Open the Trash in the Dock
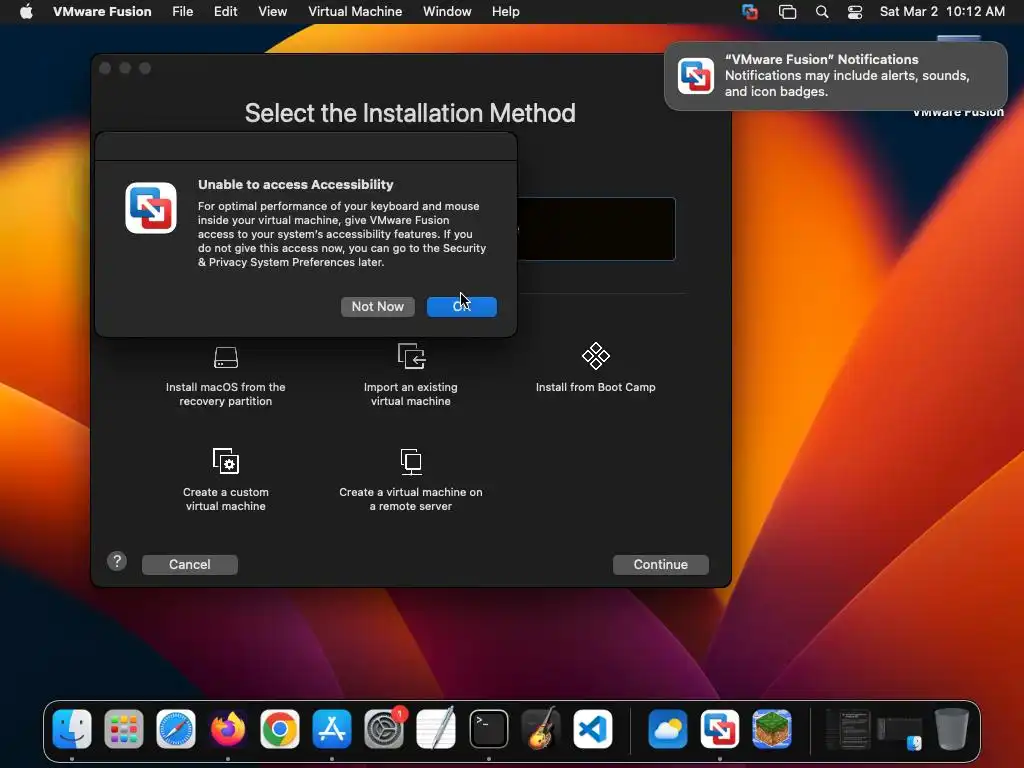Image resolution: width=1024 pixels, height=768 pixels. click(952, 728)
